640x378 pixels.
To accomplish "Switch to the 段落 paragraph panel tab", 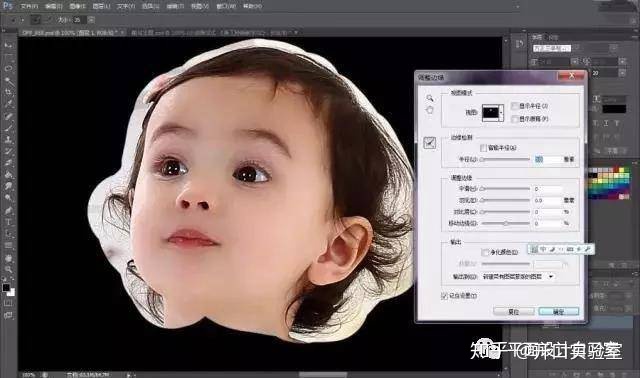I will coord(553,37).
